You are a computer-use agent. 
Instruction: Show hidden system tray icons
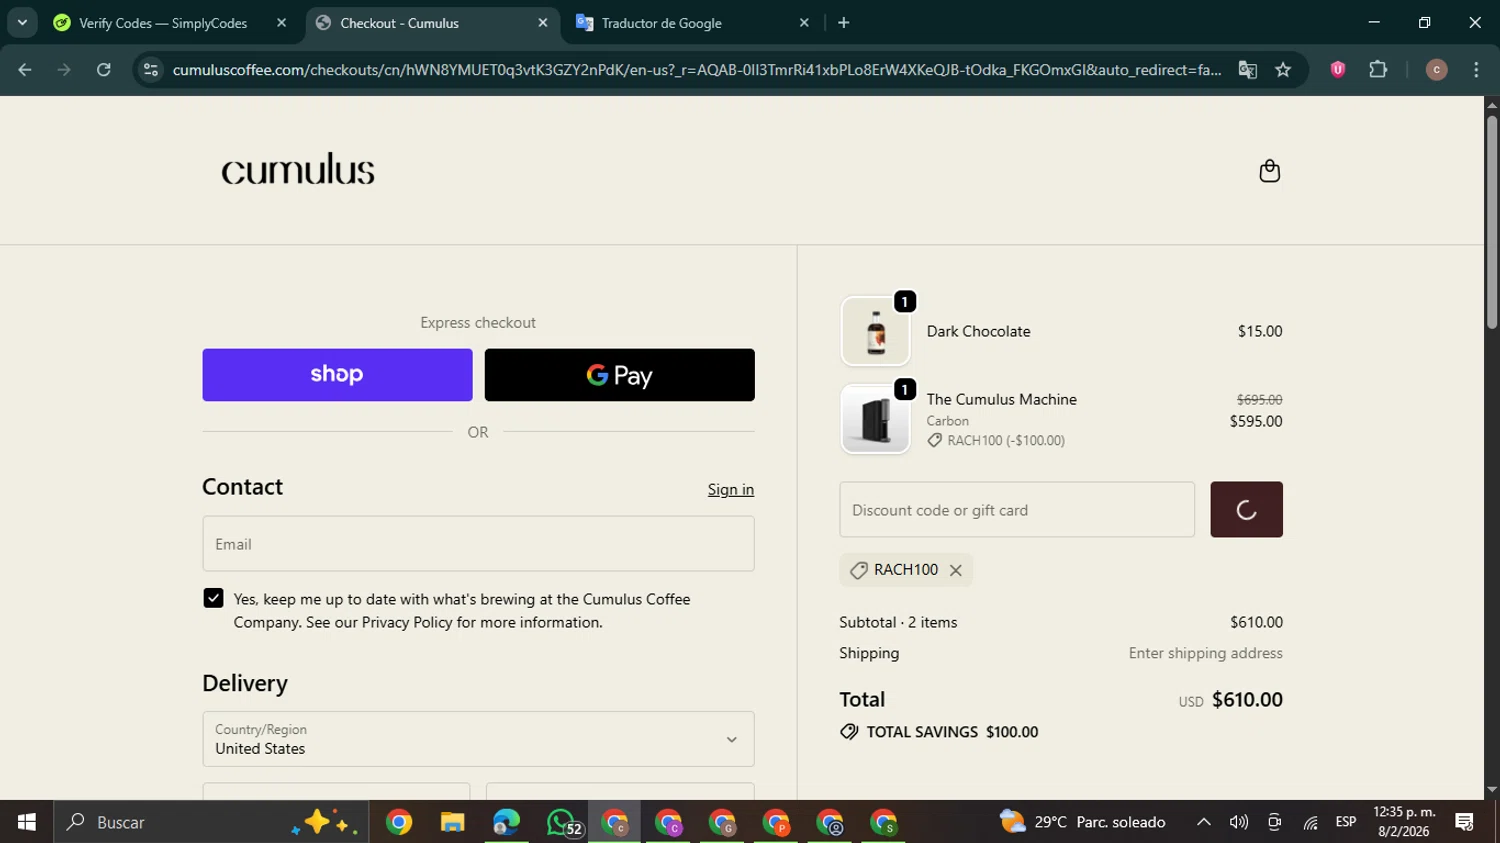(1203, 822)
